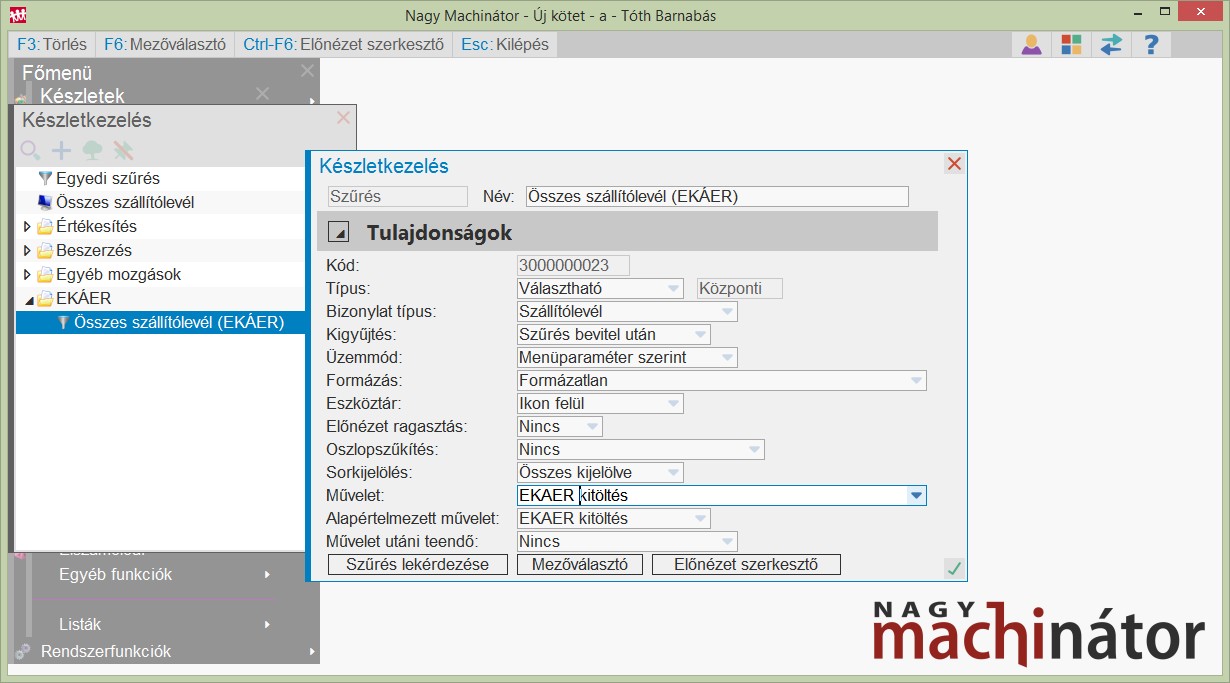The image size is (1230, 683).
Task: Open the Üzemmód dropdown
Action: tap(727, 358)
